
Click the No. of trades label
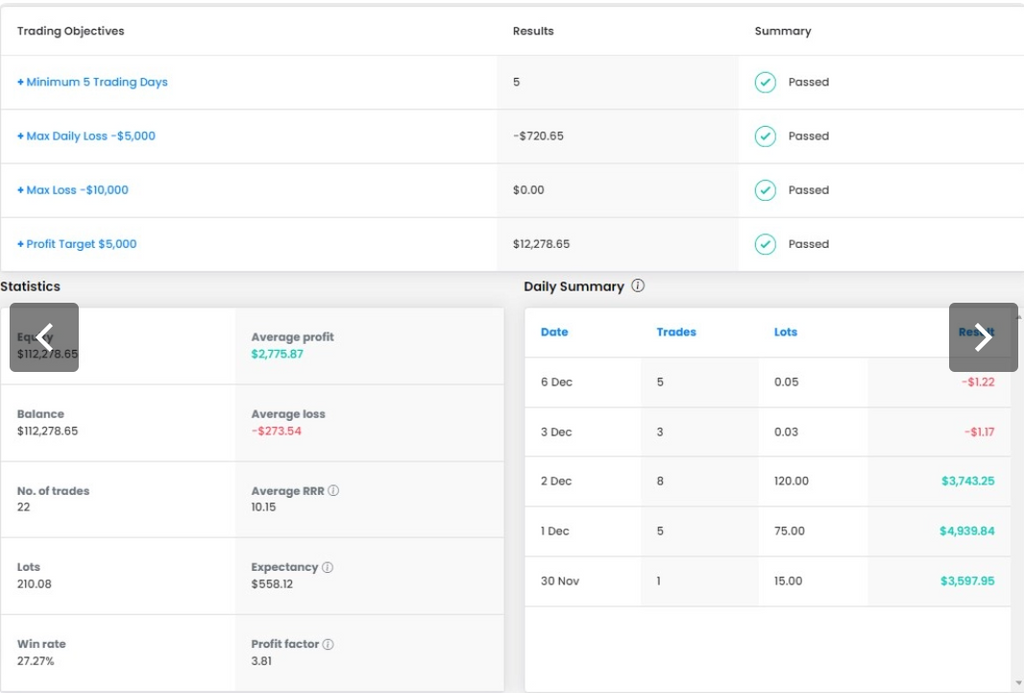point(53,491)
